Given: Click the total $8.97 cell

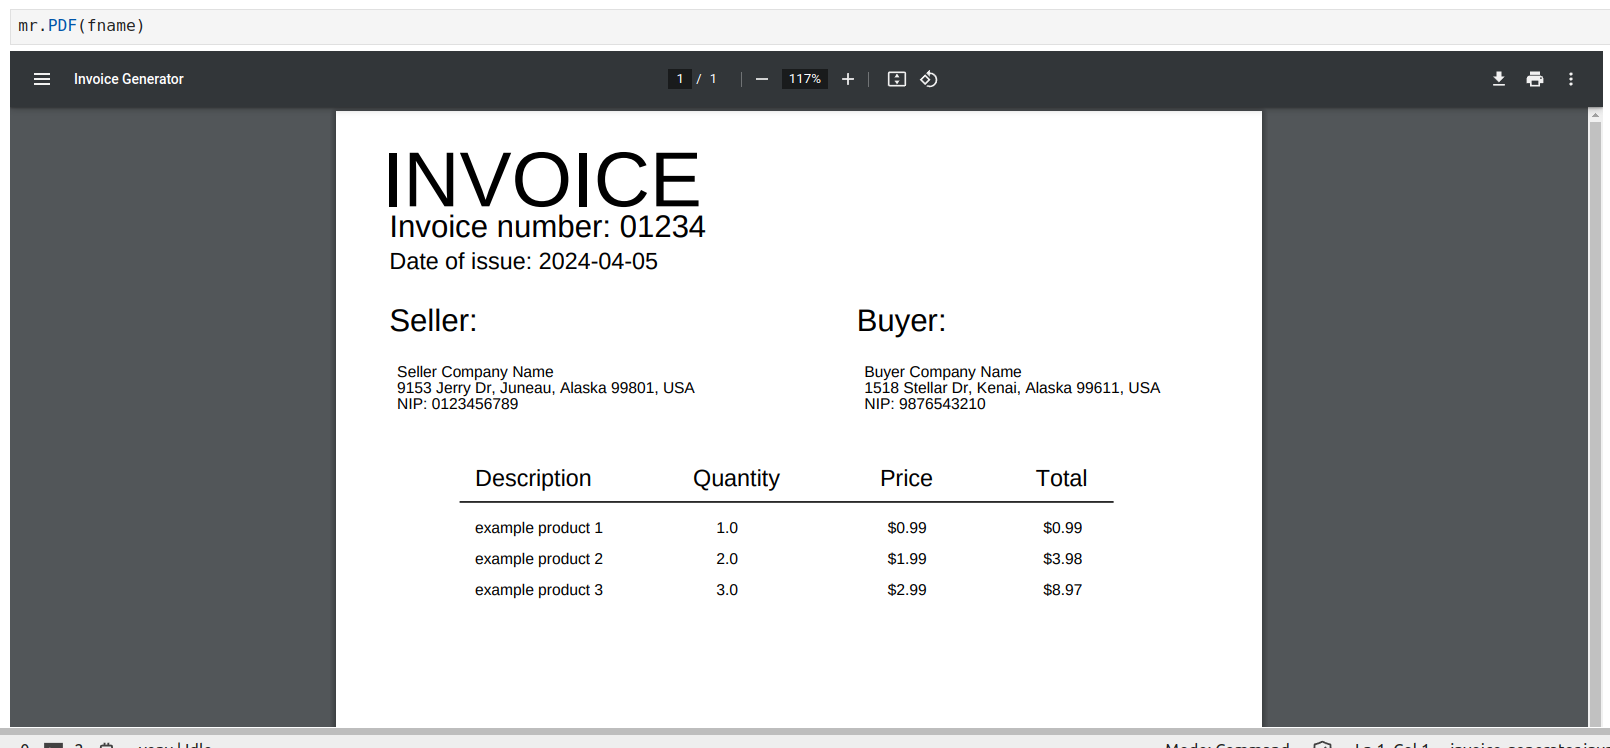Looking at the screenshot, I should click(x=1063, y=590).
